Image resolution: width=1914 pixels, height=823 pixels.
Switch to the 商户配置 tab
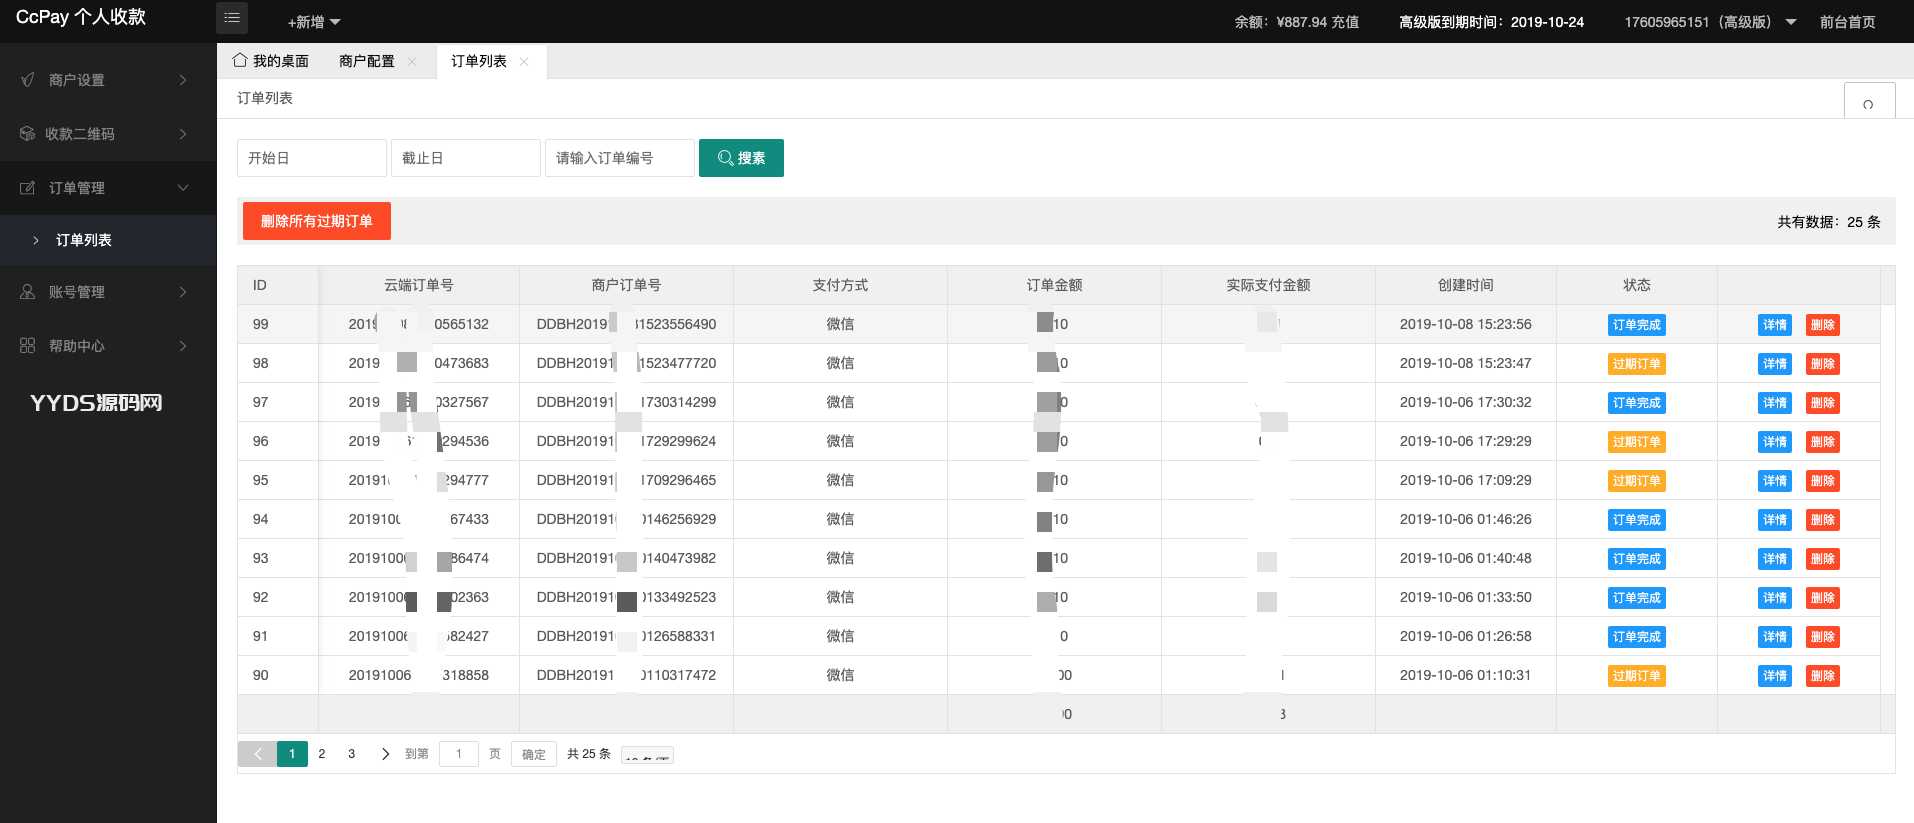[366, 62]
